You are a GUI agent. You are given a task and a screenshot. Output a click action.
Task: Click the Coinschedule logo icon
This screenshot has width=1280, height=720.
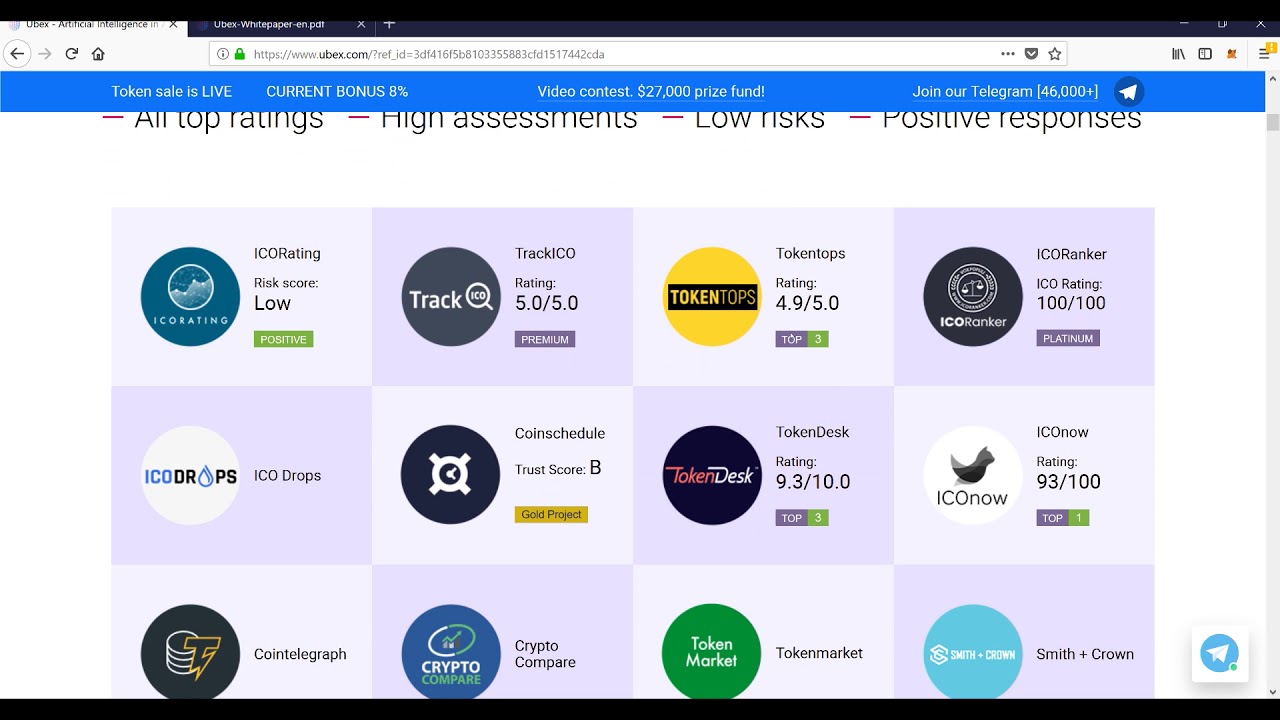(x=451, y=476)
